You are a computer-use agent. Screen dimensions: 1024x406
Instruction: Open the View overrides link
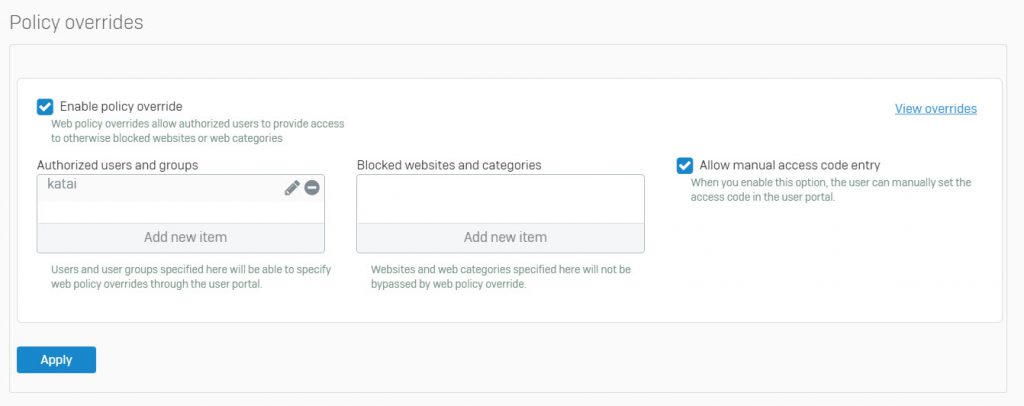(x=935, y=109)
